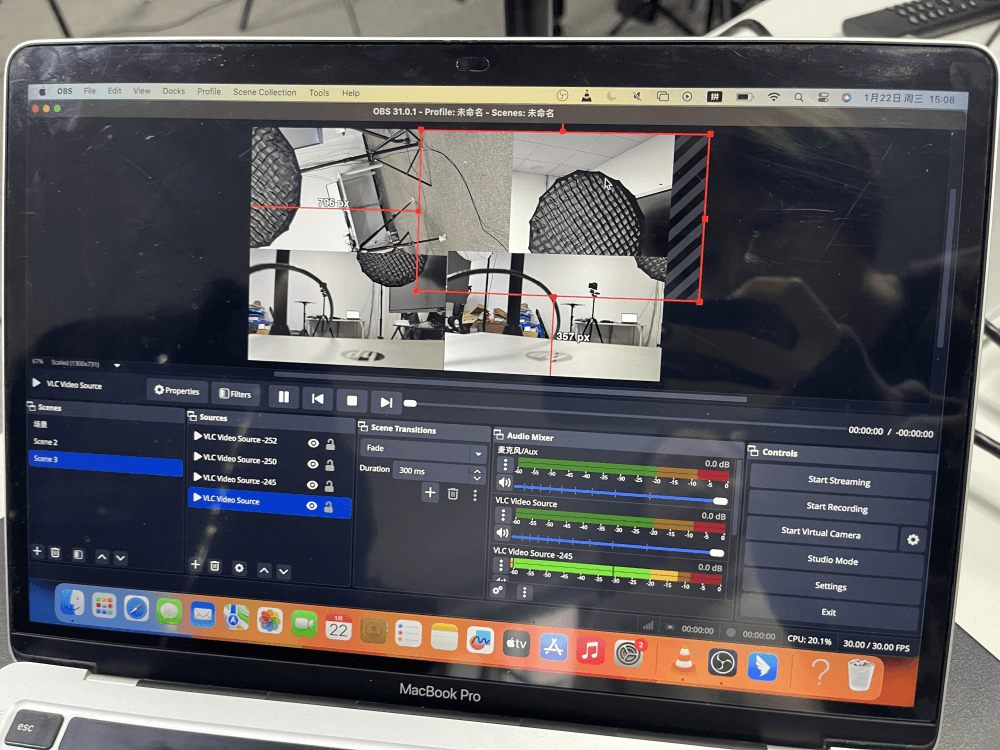Image resolution: width=1000 pixels, height=750 pixels.
Task: Click Start Streaming
Action: click(x=839, y=481)
